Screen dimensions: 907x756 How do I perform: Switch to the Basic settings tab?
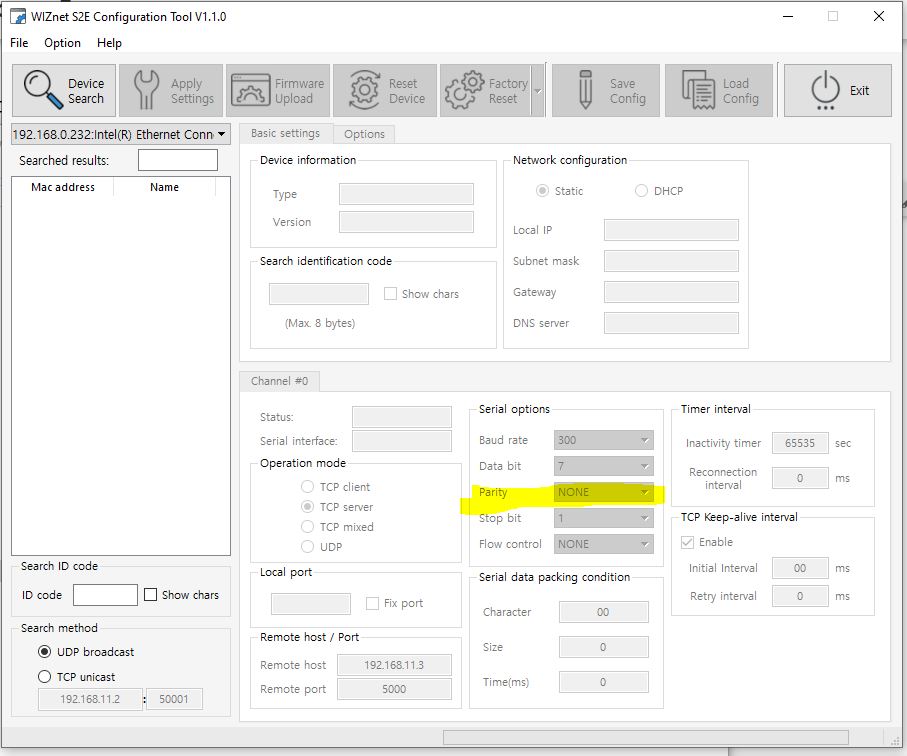[286, 134]
